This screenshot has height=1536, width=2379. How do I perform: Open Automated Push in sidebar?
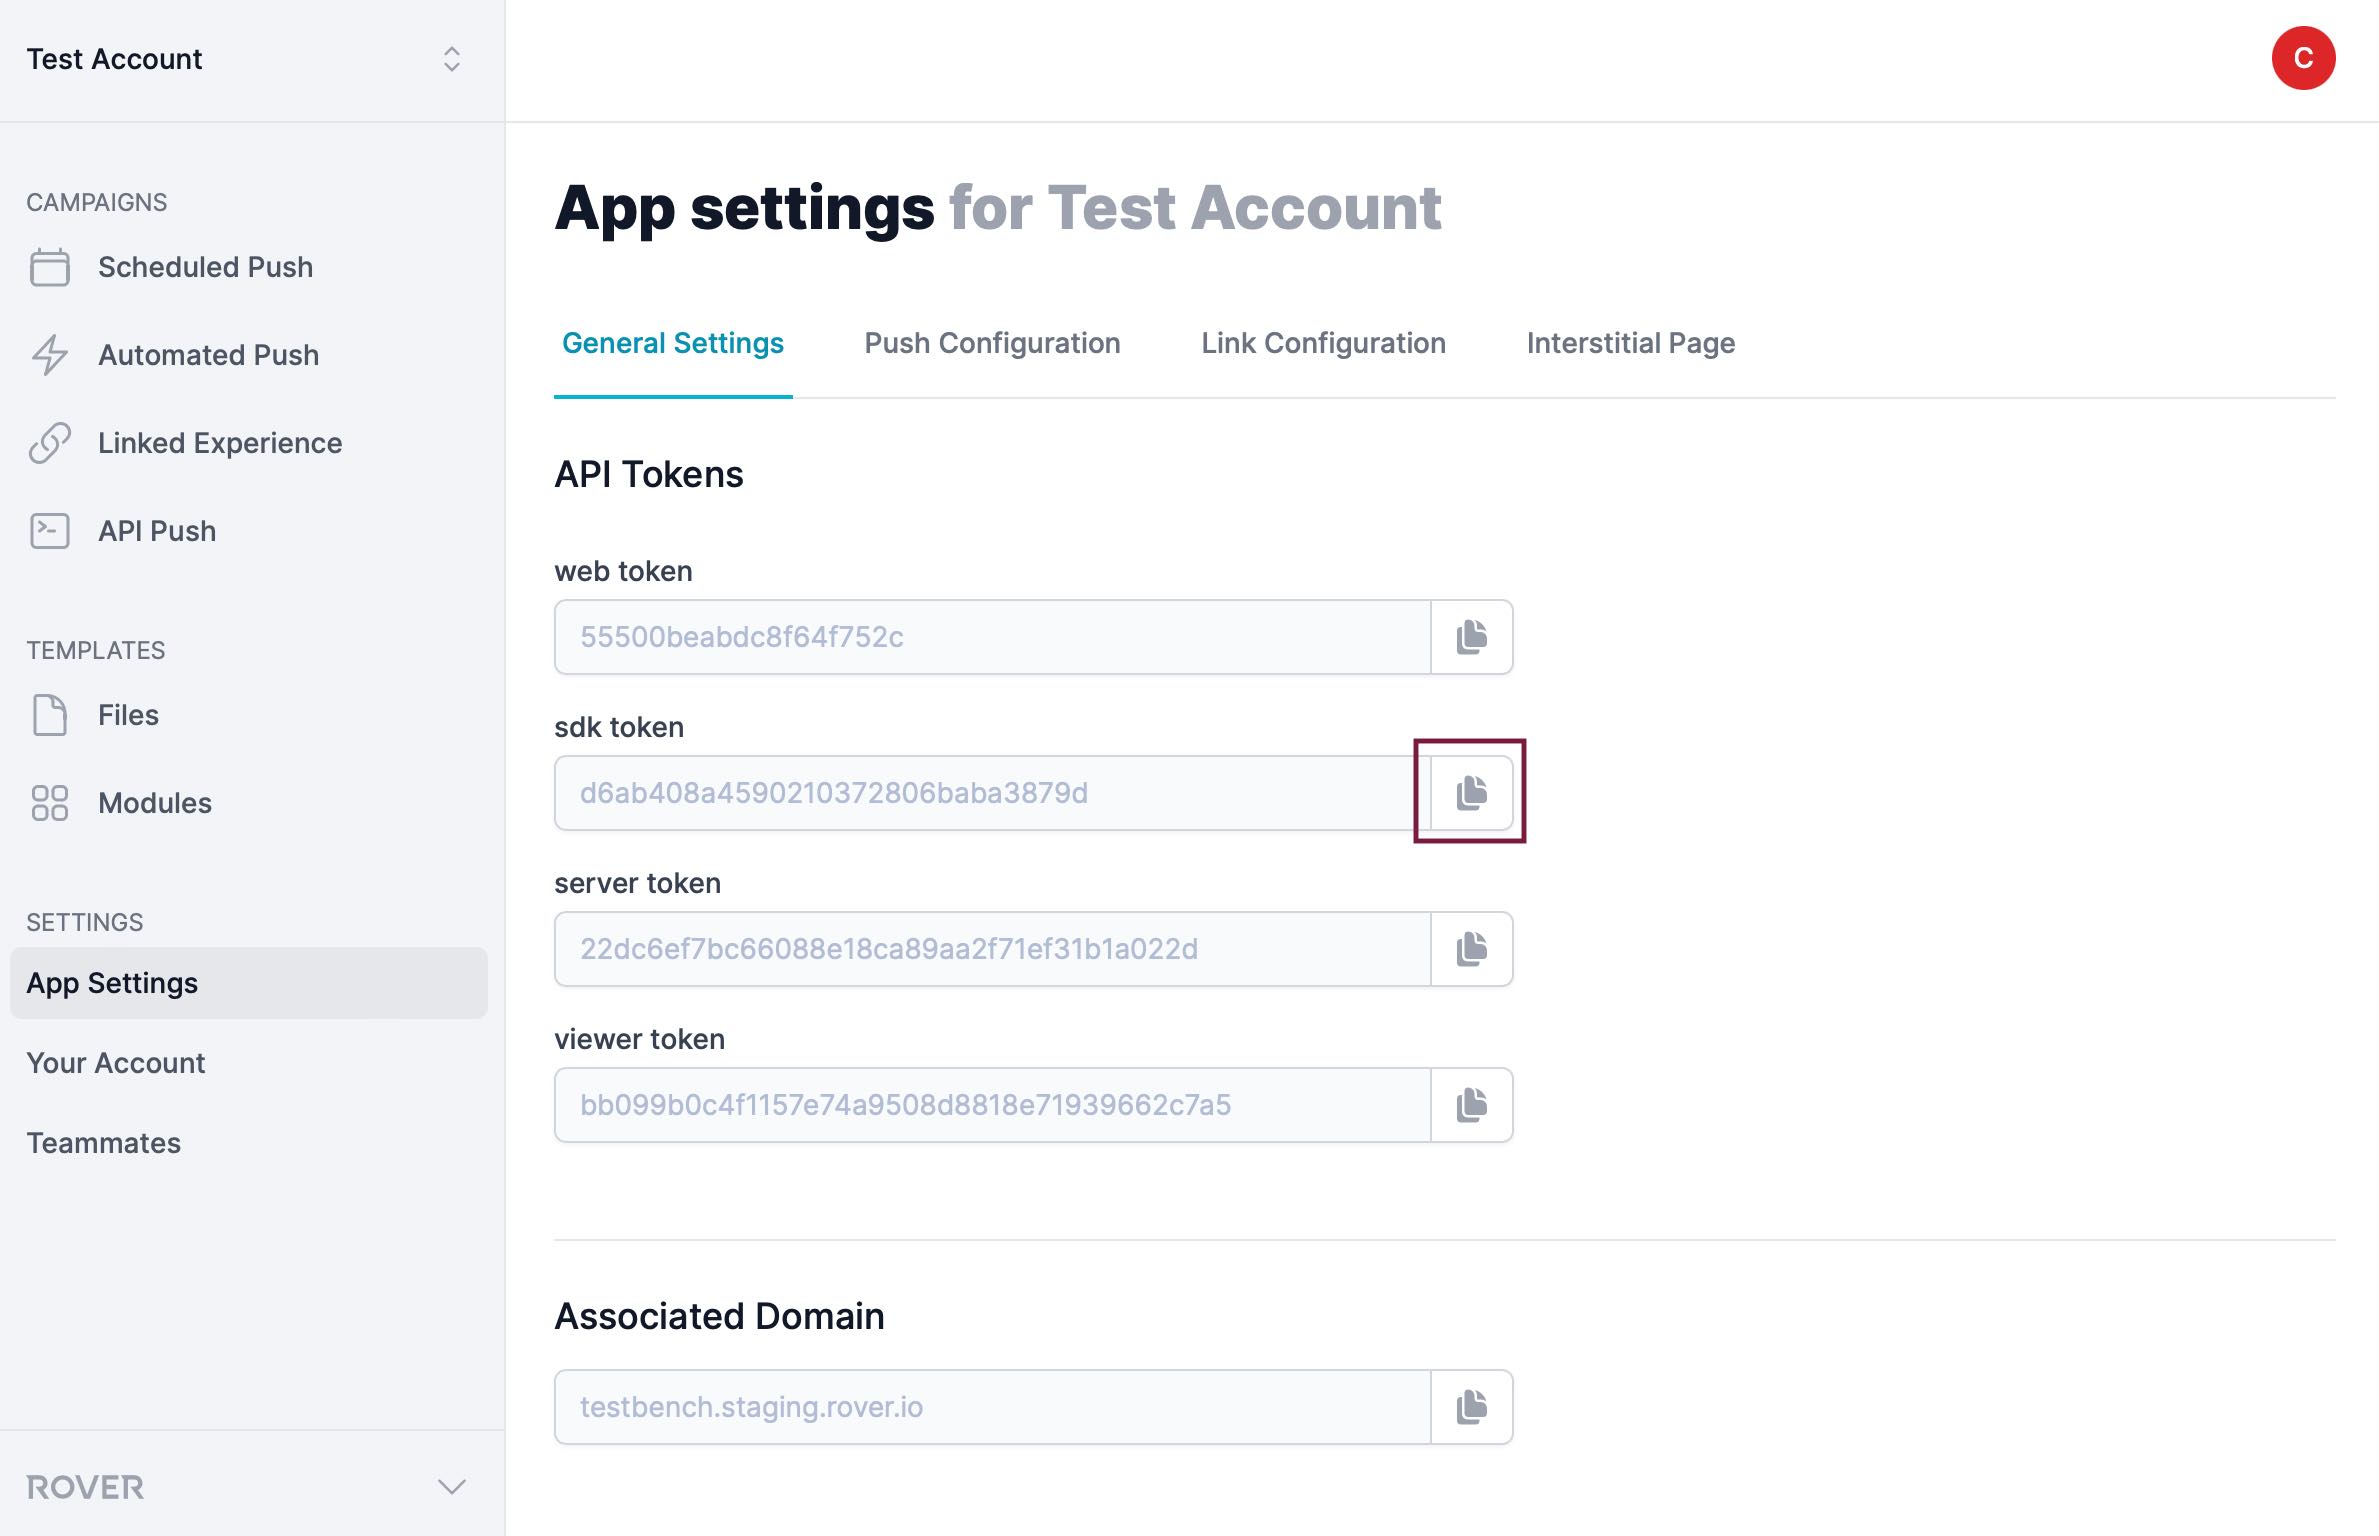pos(209,355)
